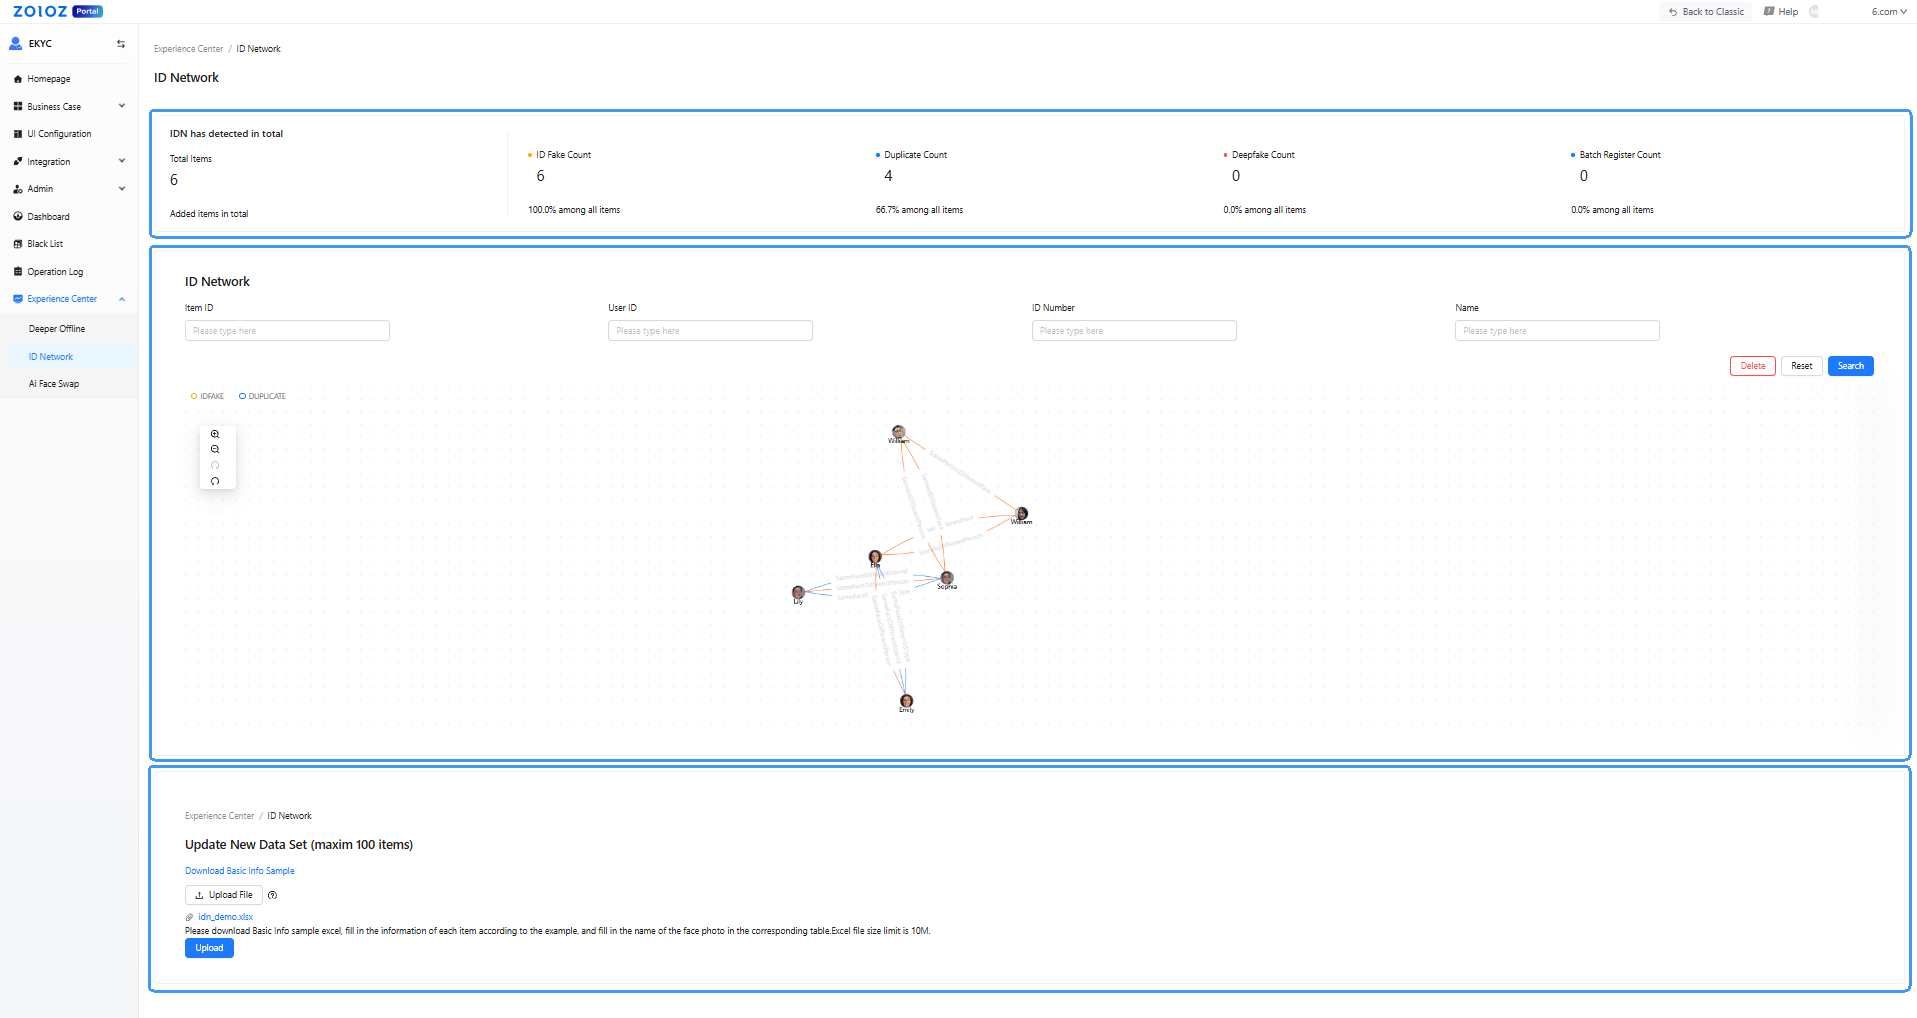Click the blue Search button
1917x1018 pixels.
[x=1850, y=366]
